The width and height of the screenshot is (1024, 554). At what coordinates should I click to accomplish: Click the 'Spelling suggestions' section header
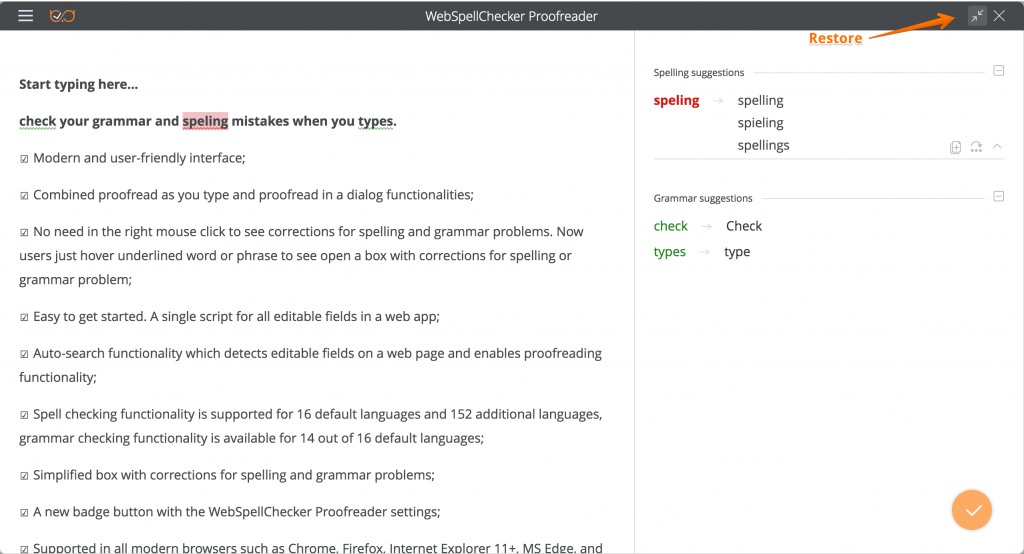coord(699,73)
